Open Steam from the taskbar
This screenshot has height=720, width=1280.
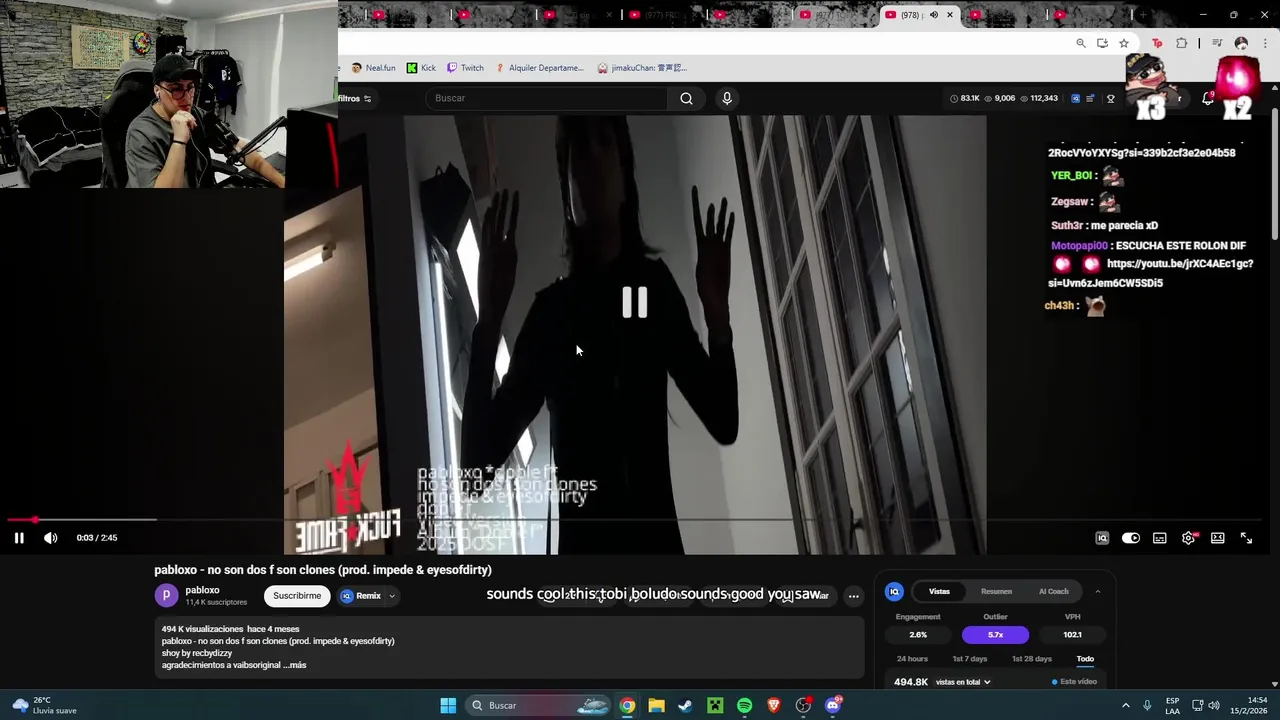click(685, 705)
